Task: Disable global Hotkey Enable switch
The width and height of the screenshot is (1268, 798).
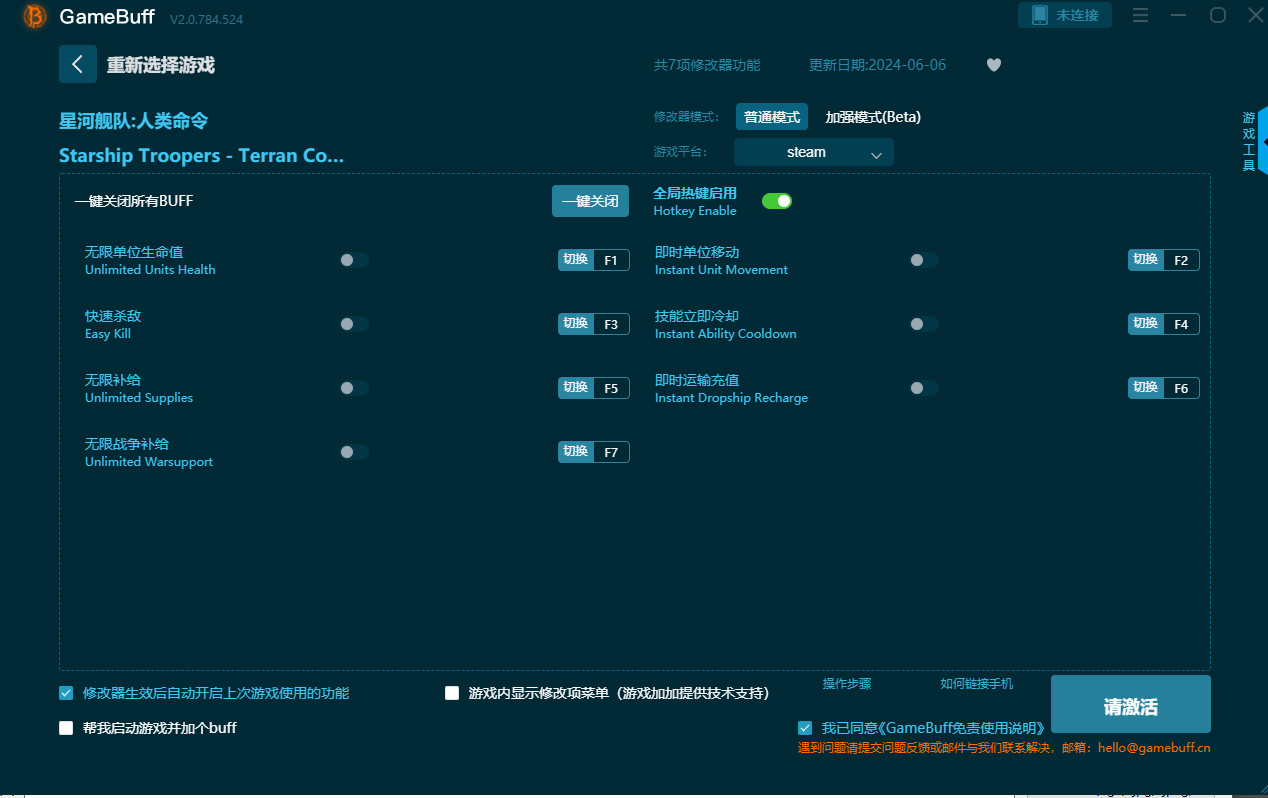Action: pos(777,201)
